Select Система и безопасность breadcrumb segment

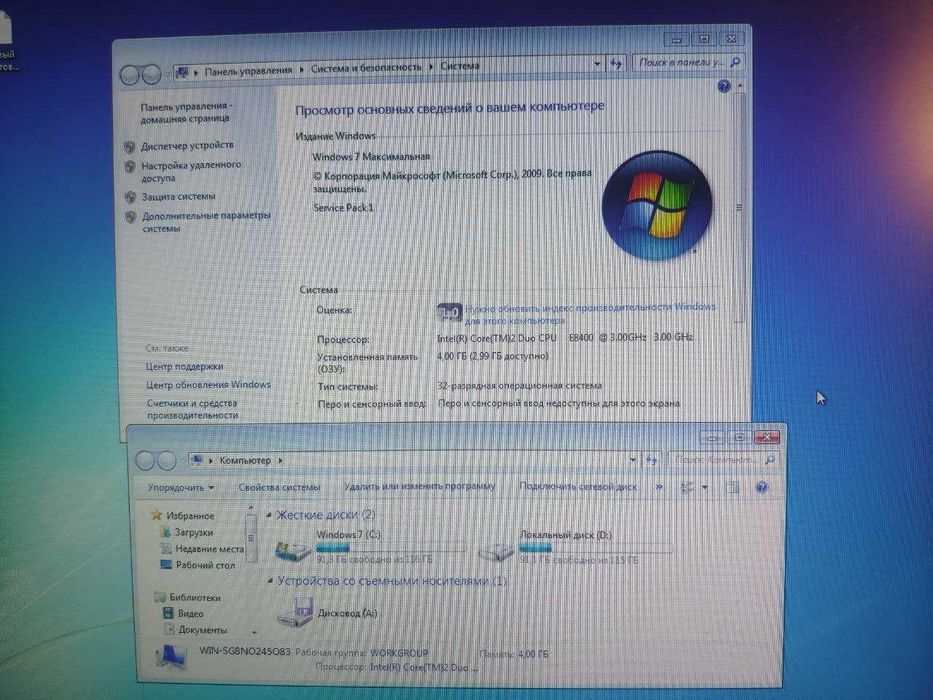click(x=366, y=68)
